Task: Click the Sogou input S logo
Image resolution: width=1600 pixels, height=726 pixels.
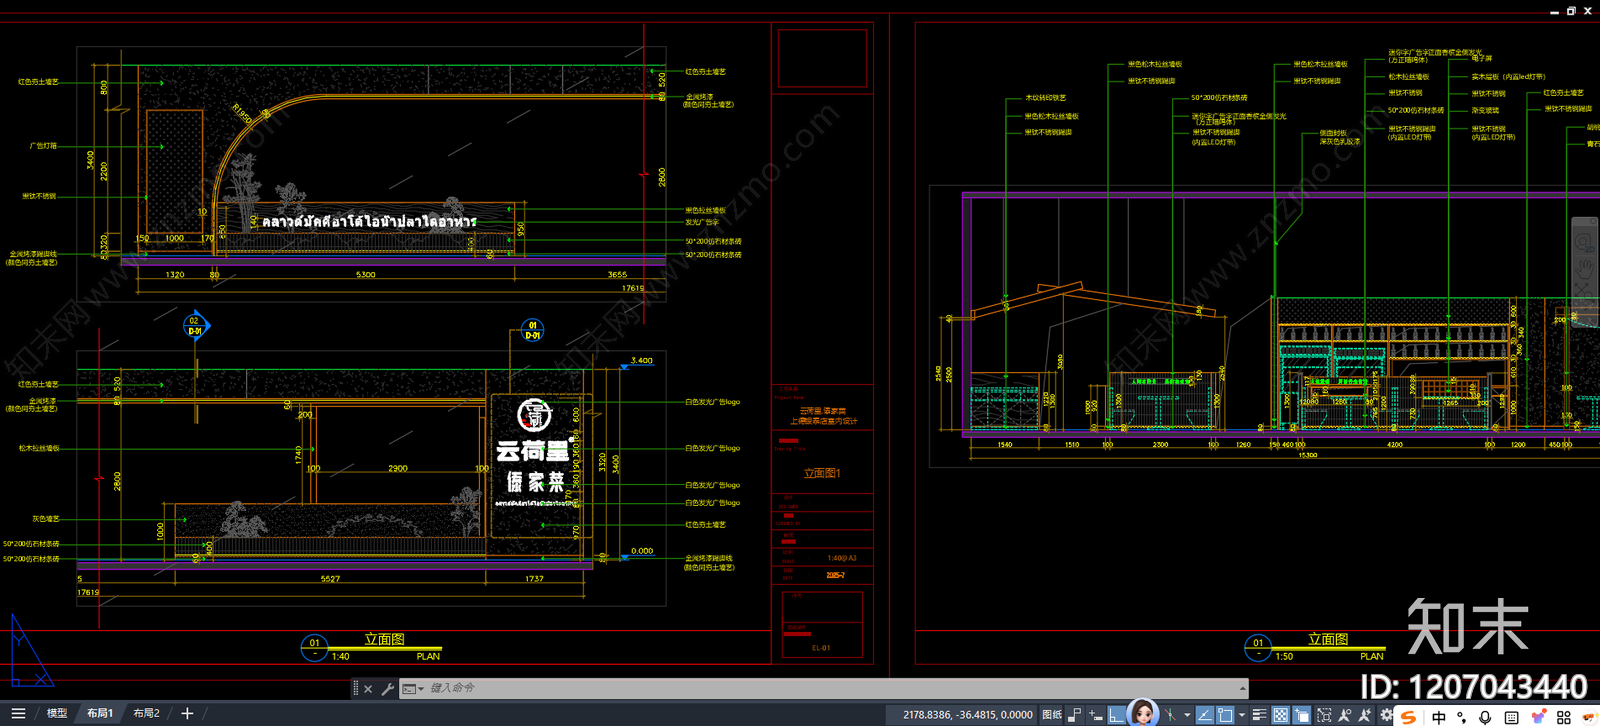Action: pyautogui.click(x=1408, y=717)
